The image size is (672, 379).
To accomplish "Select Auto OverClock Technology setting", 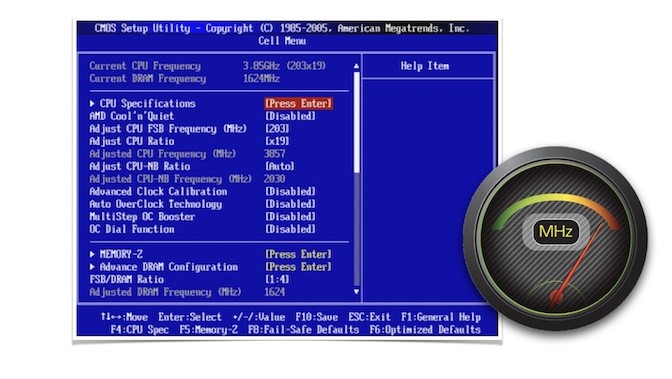I will 156,204.
